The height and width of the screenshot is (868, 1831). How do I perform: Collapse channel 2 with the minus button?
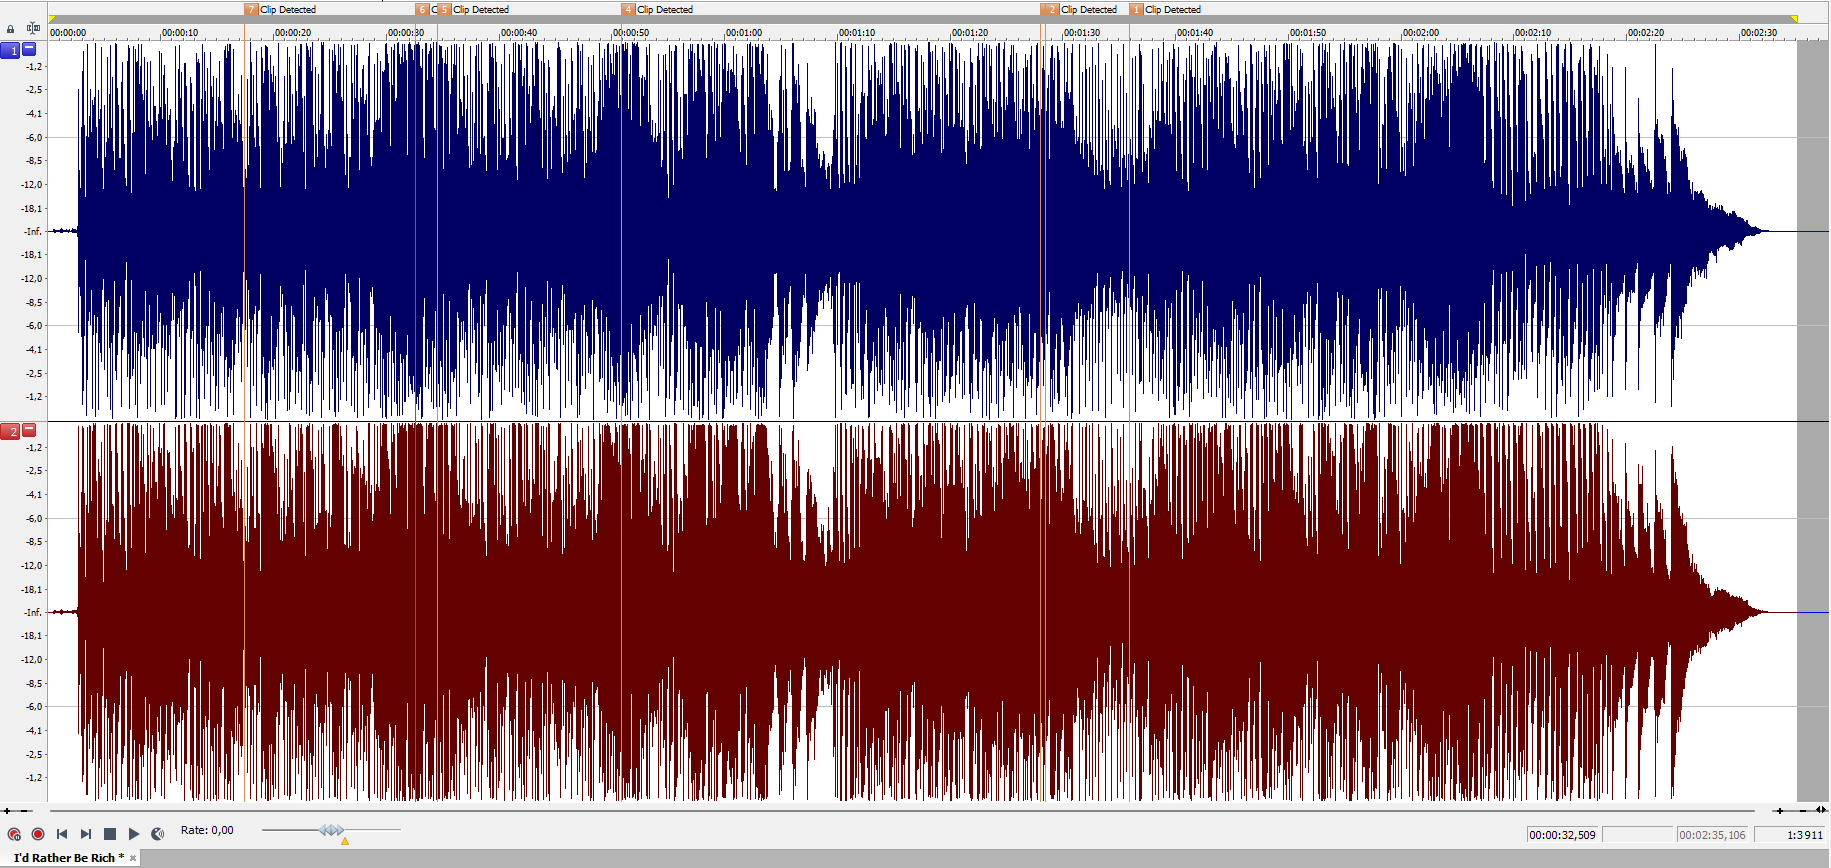point(30,430)
